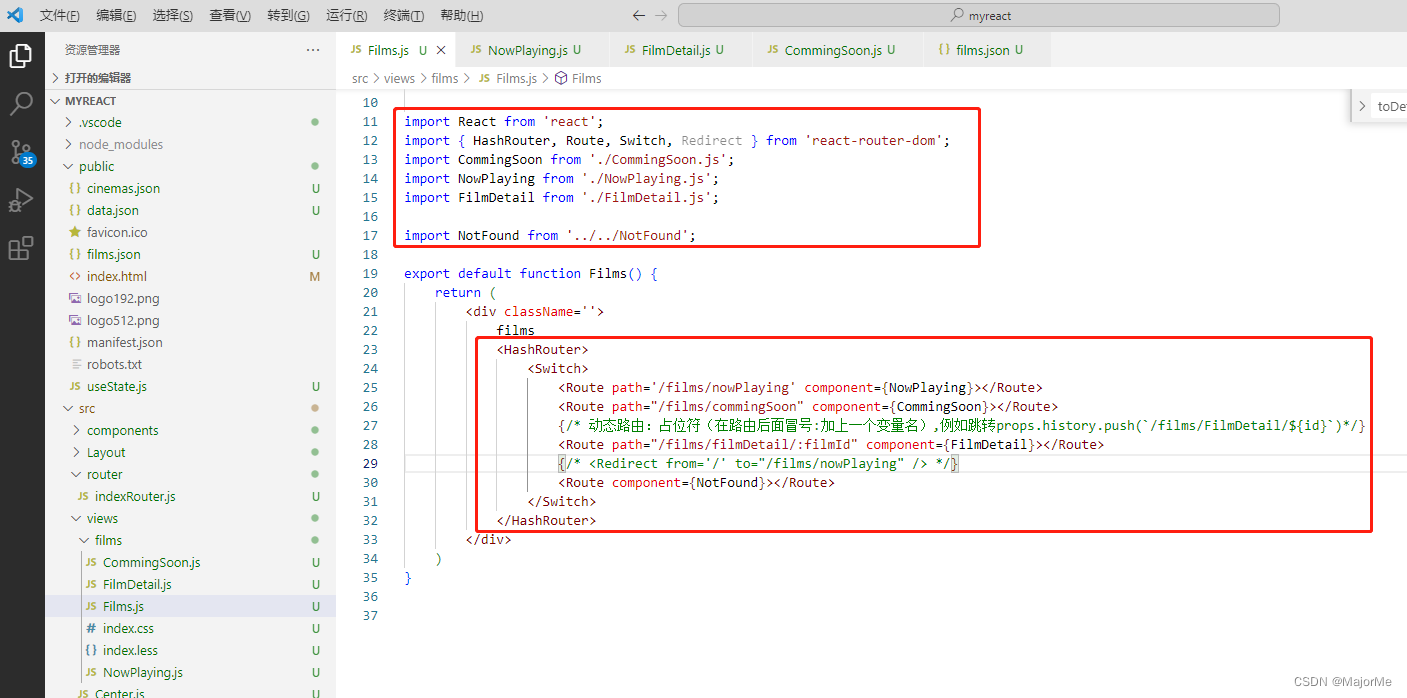Collapse the films folder in tree

coord(190,540)
